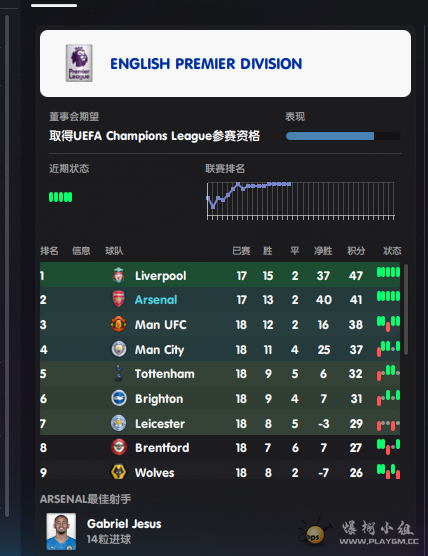Screen dimensions: 428x556
Task: Click Man City club crest
Action: 118,349
